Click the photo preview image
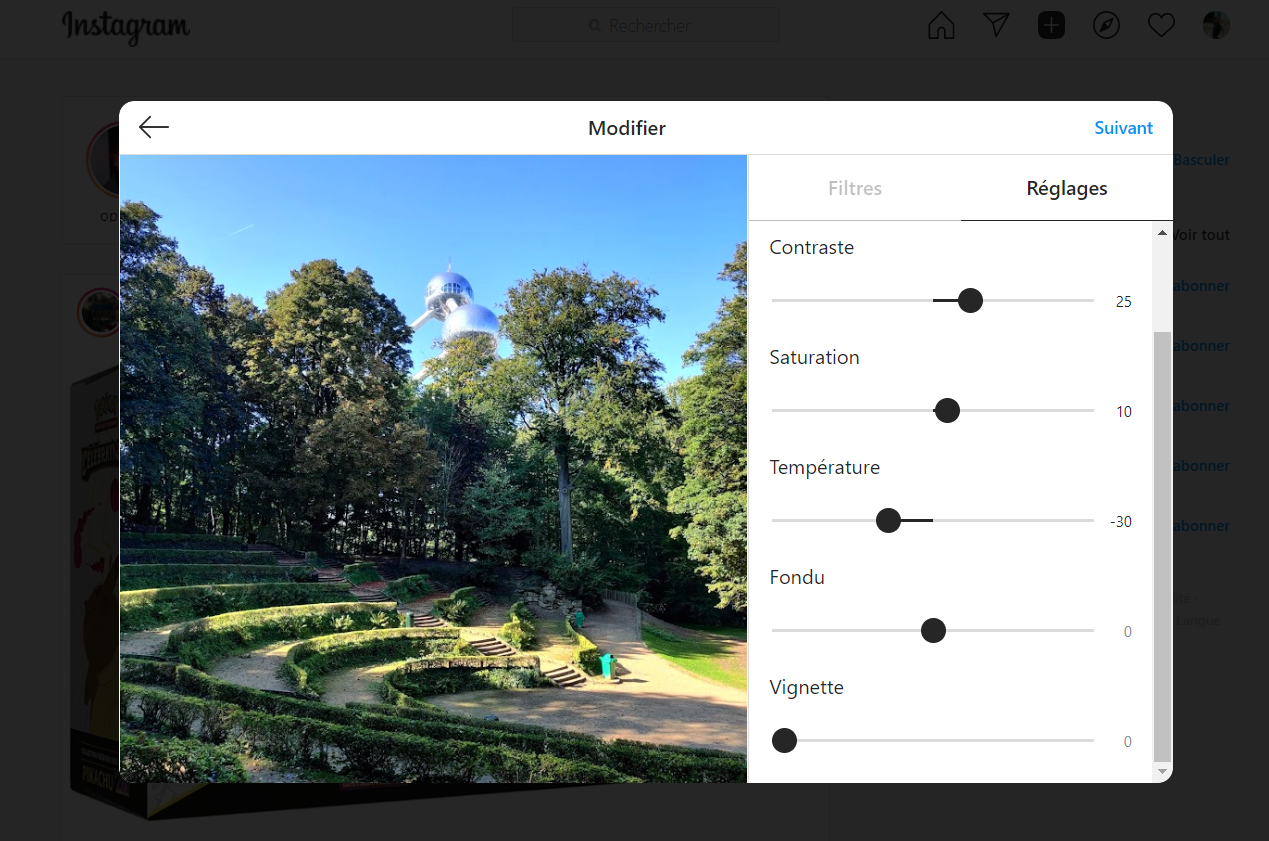This screenshot has width=1269, height=841. [x=433, y=468]
